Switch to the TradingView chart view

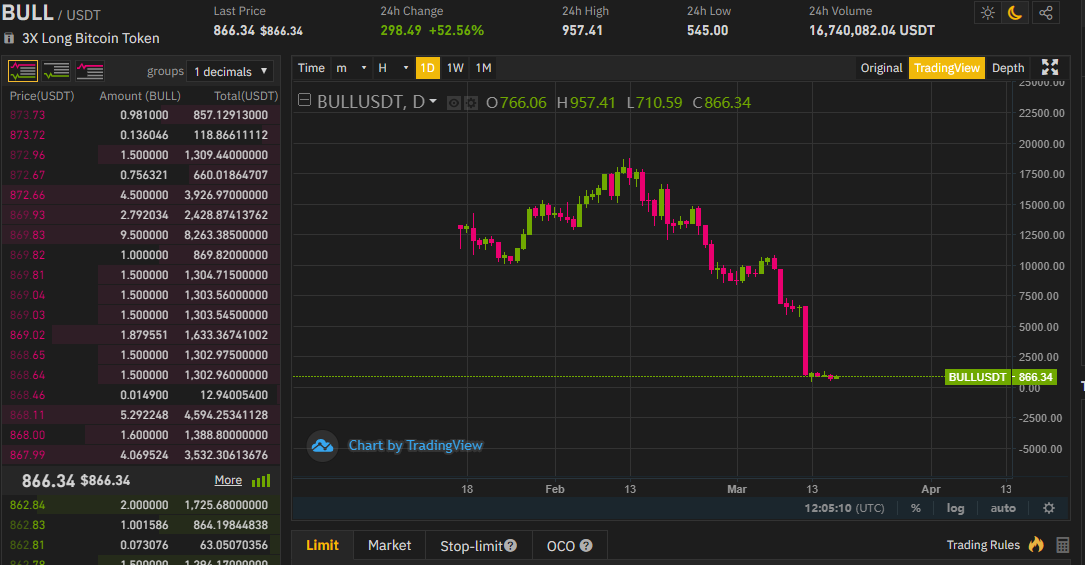[947, 68]
